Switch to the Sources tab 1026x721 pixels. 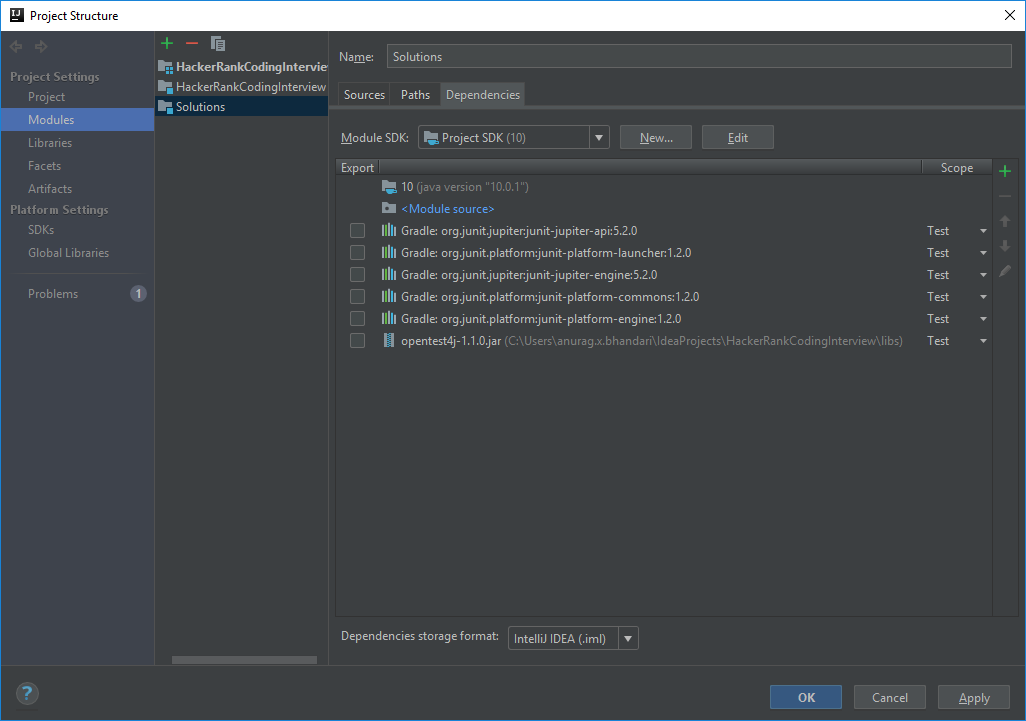pyautogui.click(x=364, y=95)
